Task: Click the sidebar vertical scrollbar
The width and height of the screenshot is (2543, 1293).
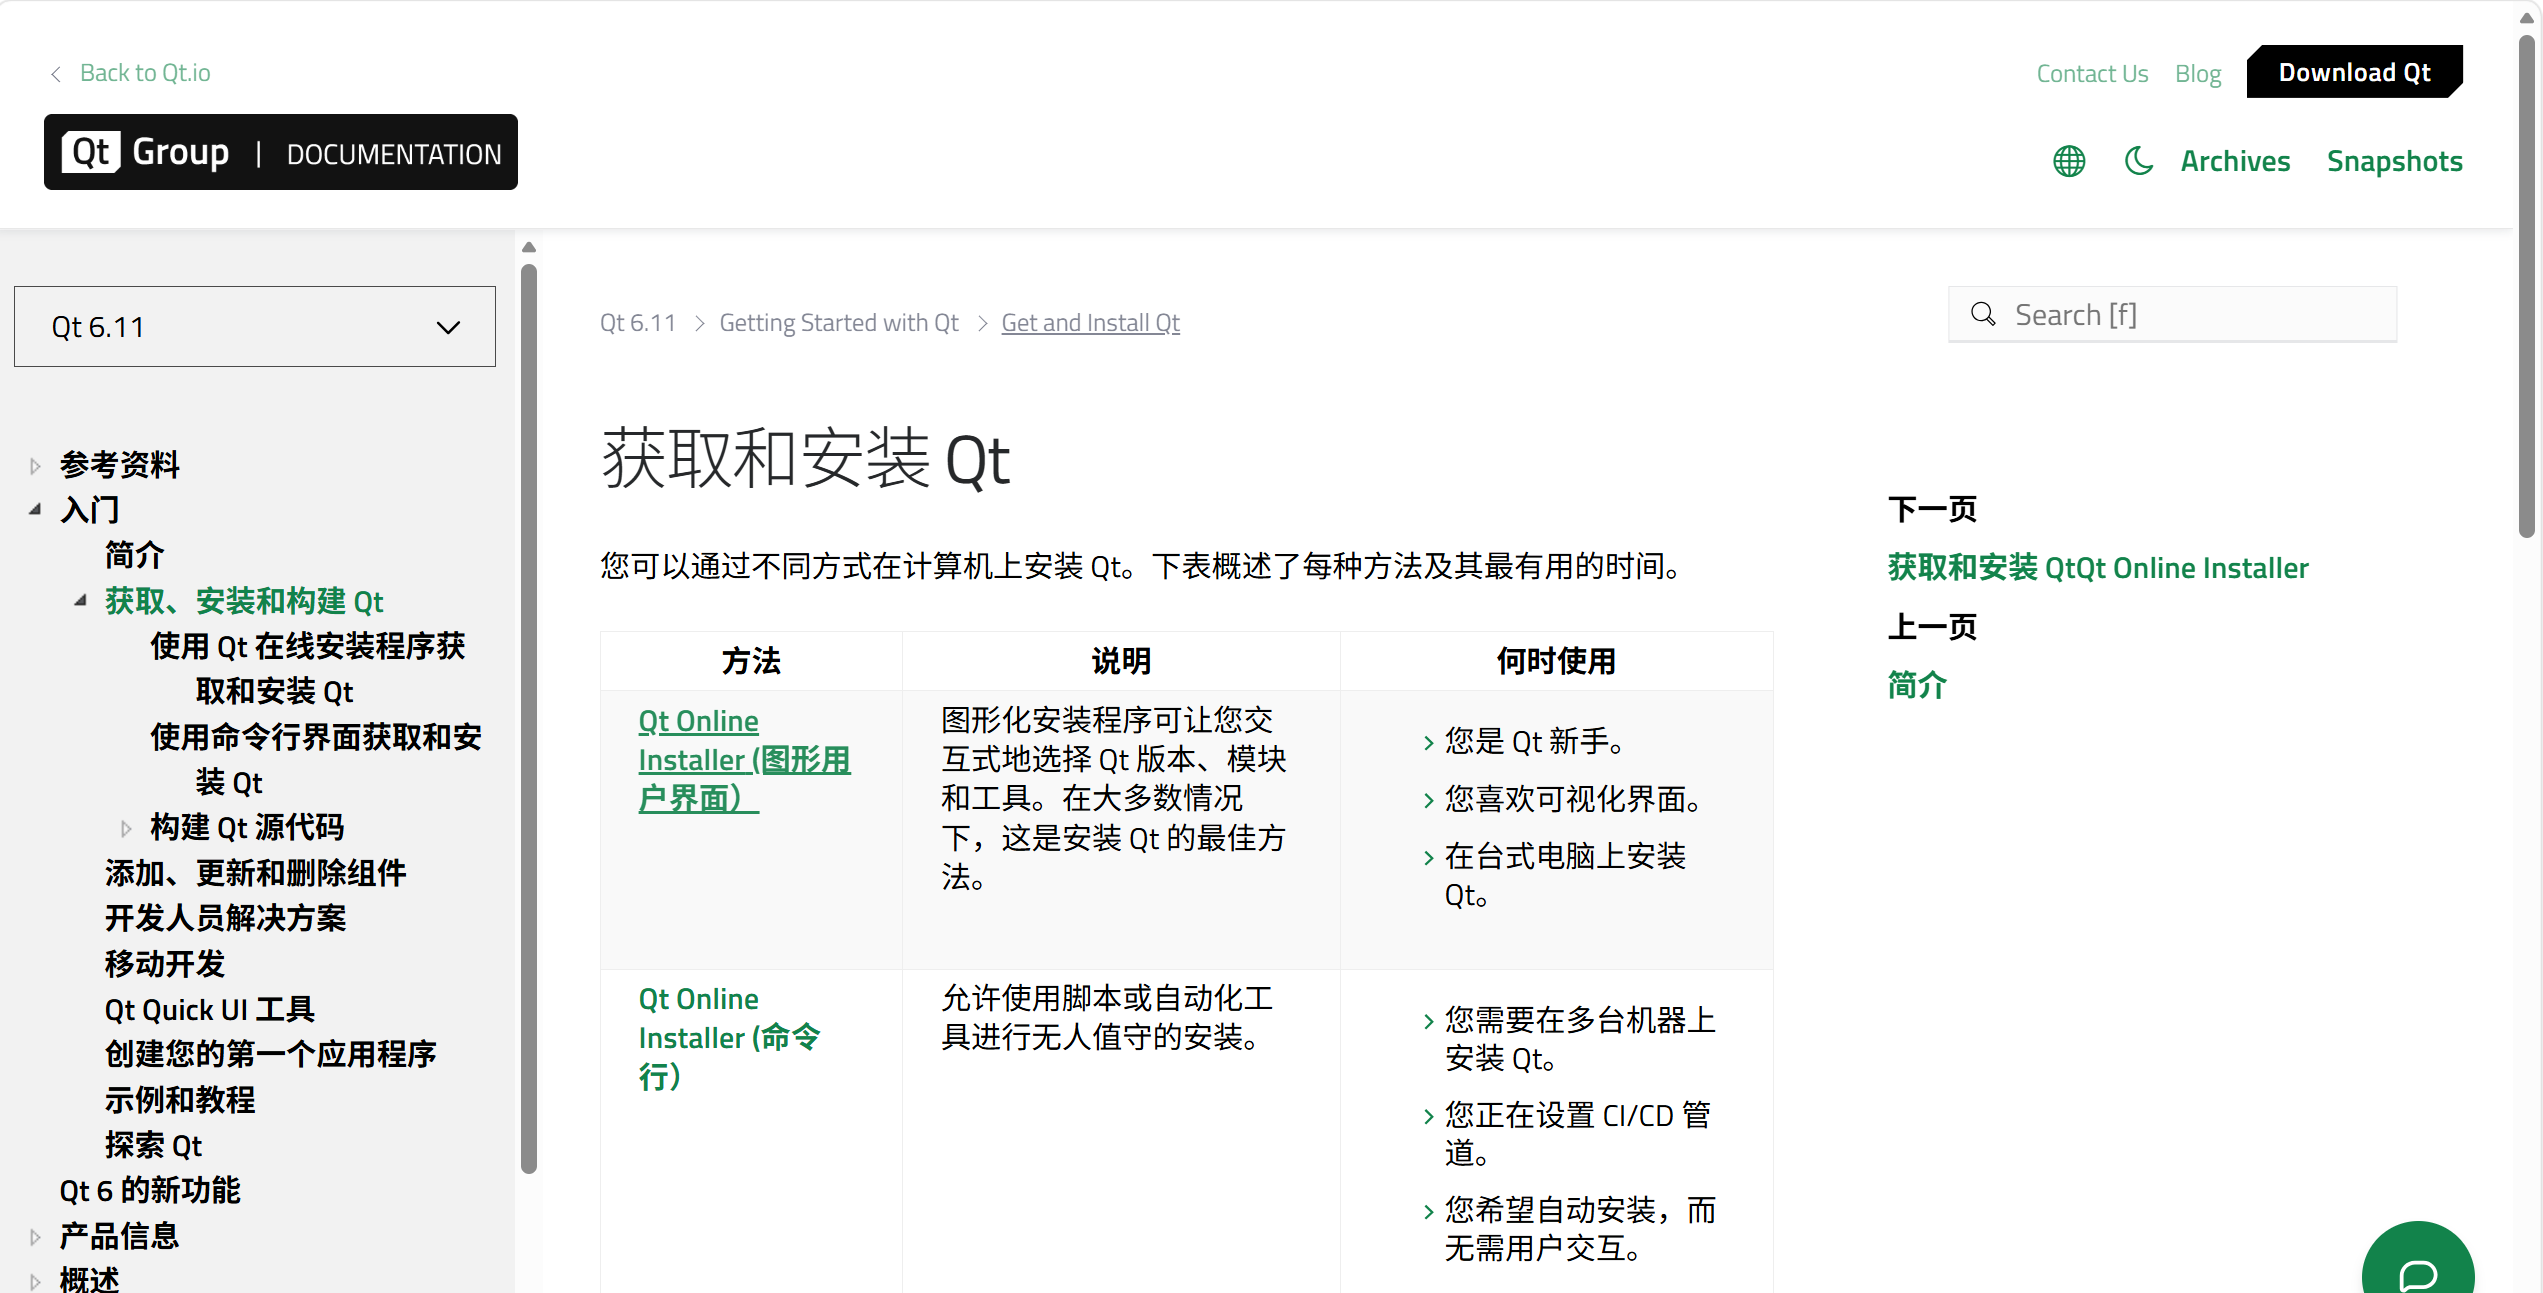Action: pos(529,718)
